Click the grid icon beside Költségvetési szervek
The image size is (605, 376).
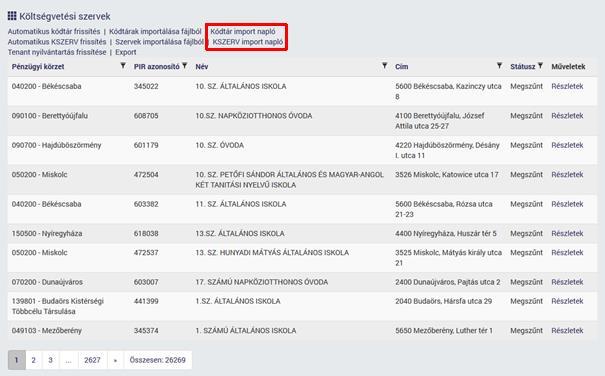coord(12,16)
